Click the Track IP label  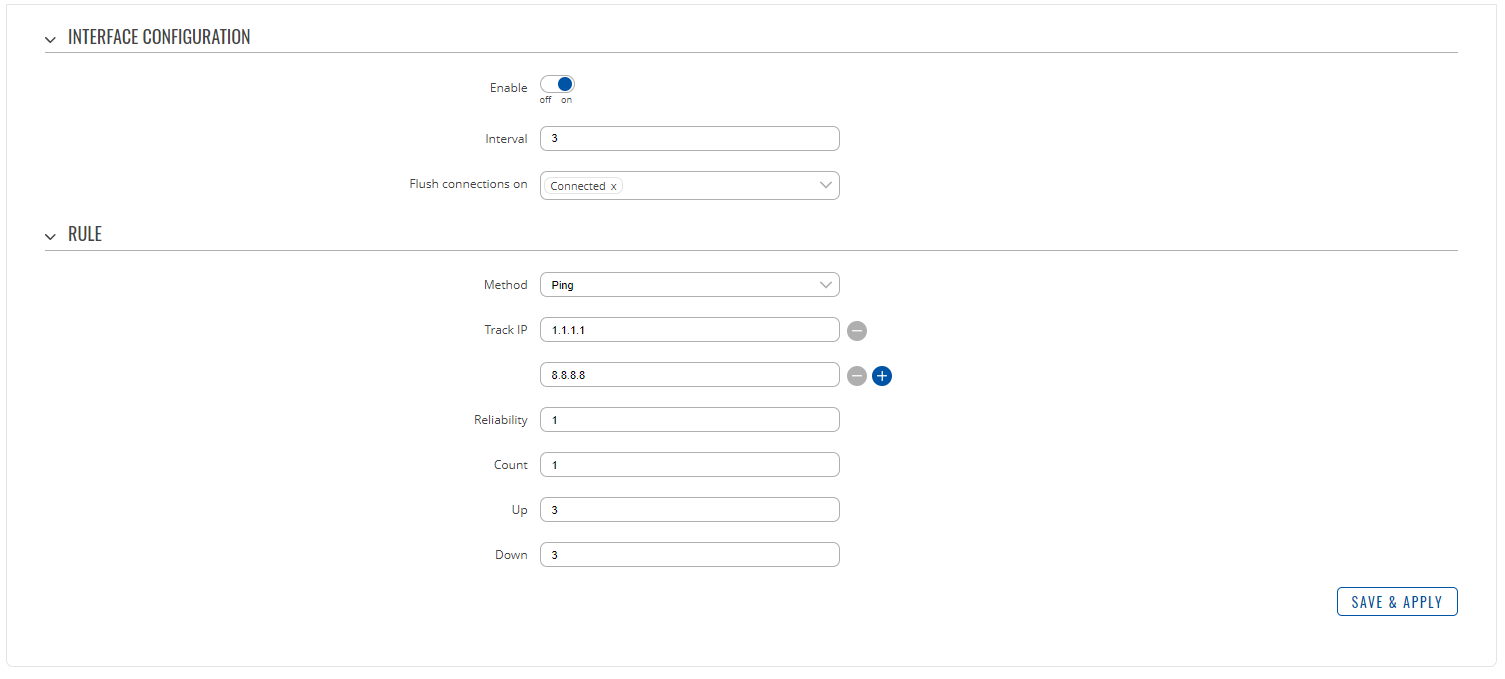pos(506,329)
